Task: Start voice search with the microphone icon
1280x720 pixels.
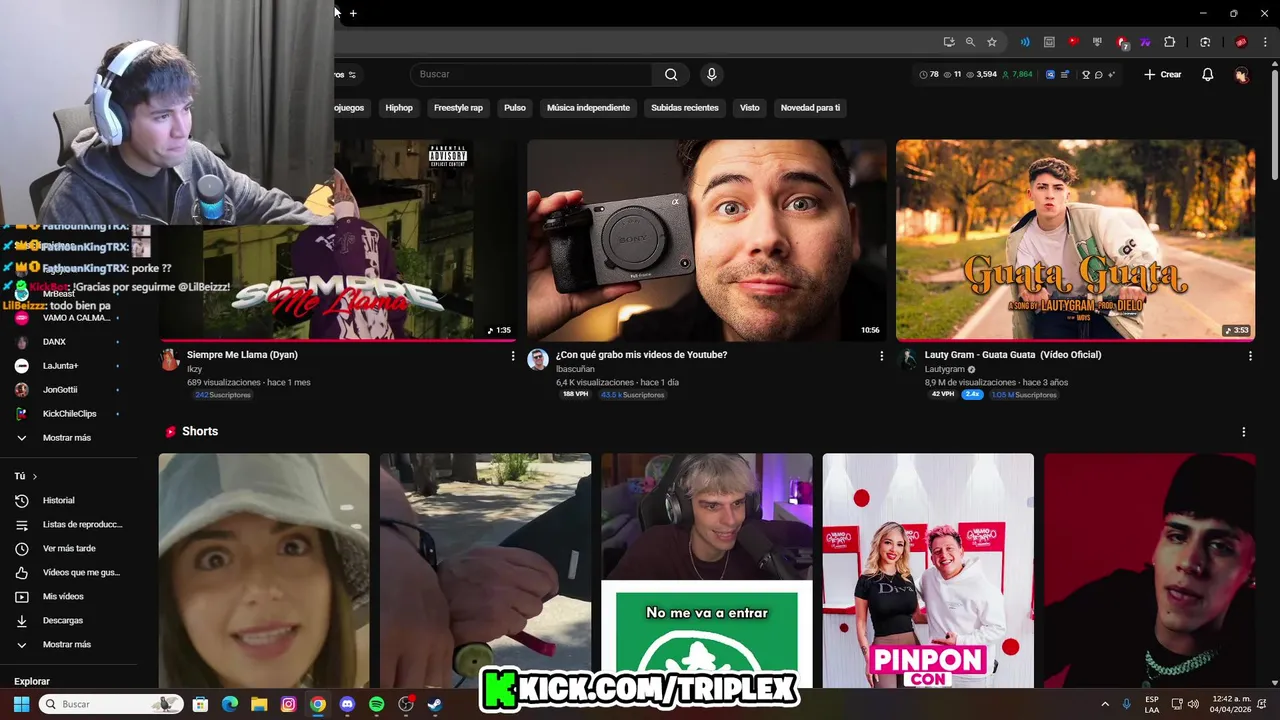Action: pos(711,74)
